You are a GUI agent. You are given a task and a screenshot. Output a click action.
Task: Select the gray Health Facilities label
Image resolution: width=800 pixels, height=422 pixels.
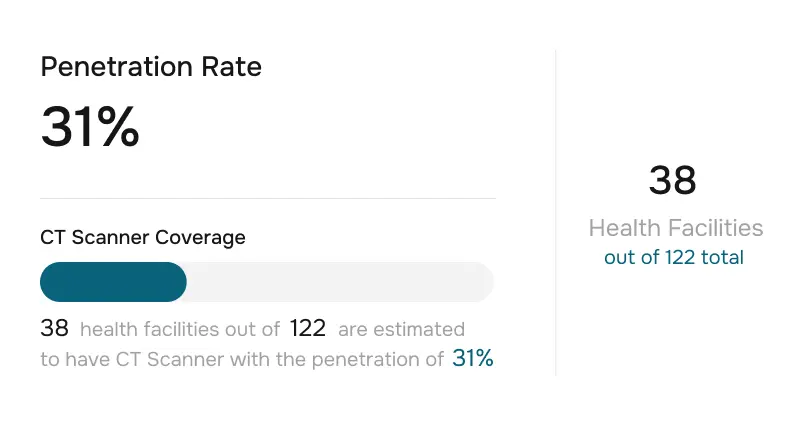(x=675, y=228)
